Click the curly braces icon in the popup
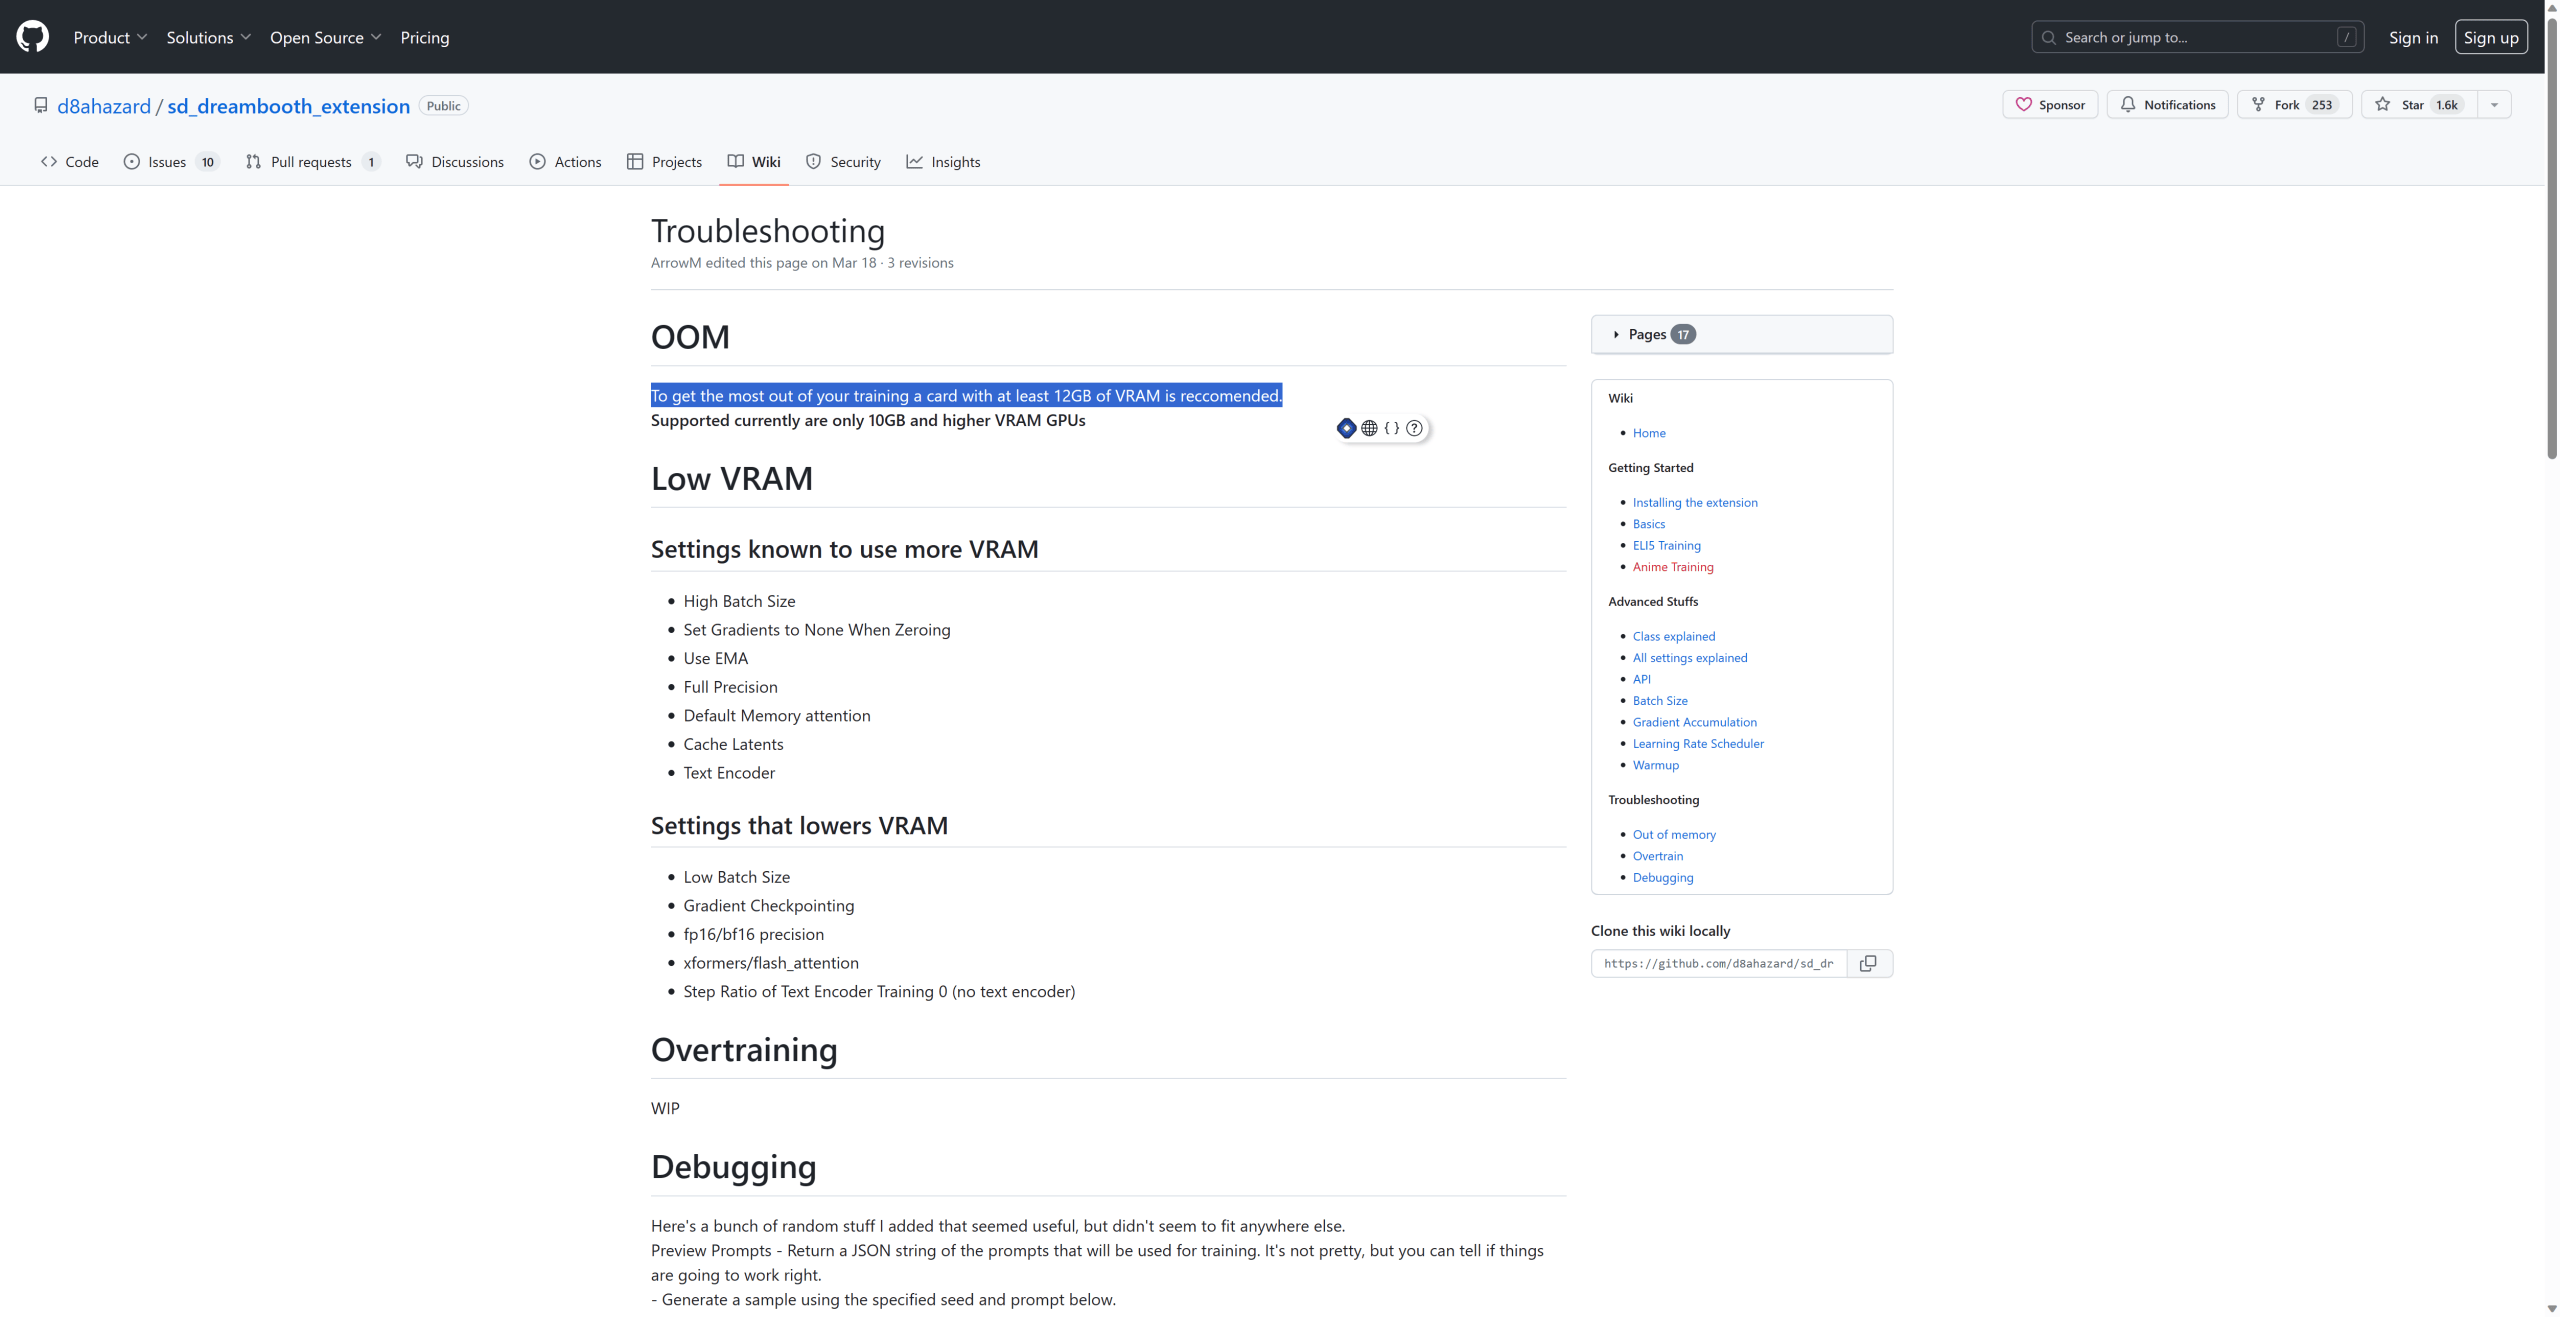2560x1317 pixels. coord(1391,428)
